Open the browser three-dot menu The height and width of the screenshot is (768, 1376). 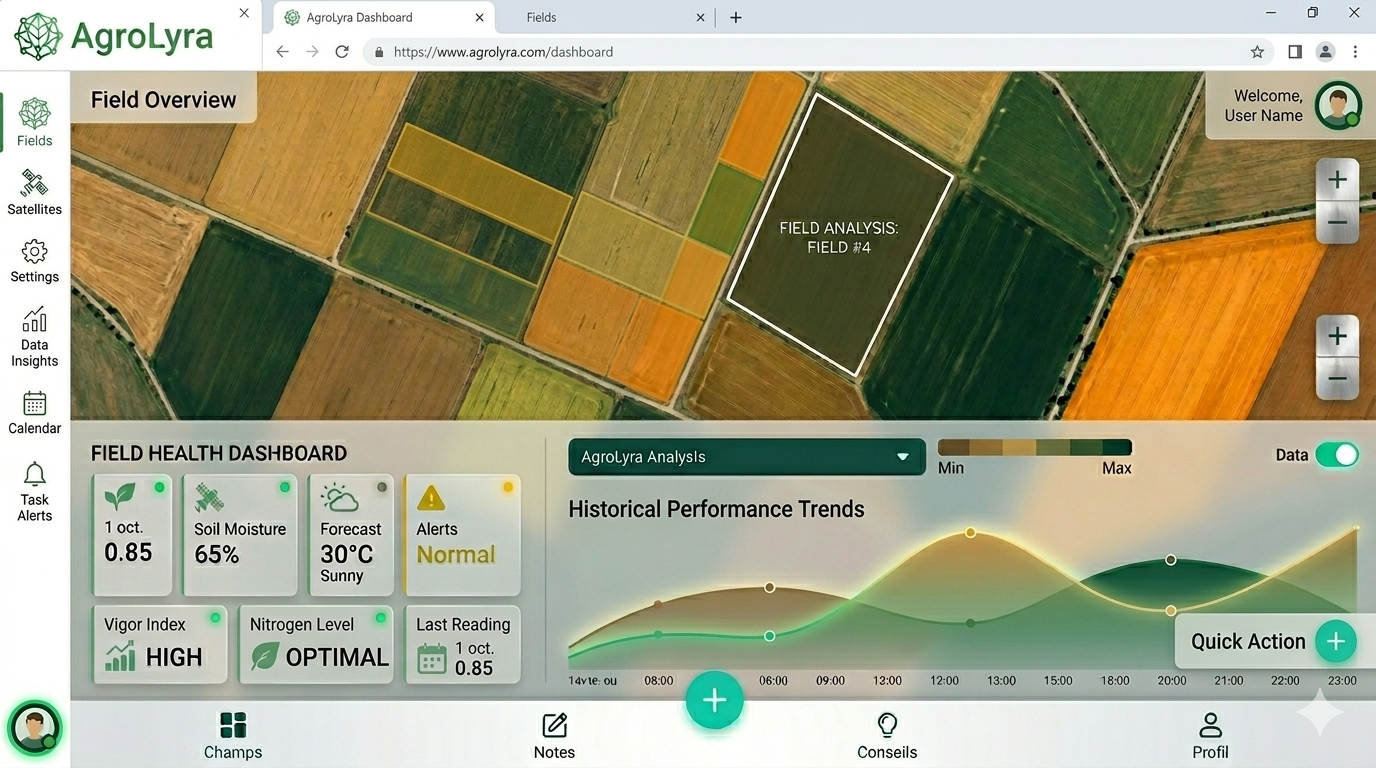[1355, 52]
